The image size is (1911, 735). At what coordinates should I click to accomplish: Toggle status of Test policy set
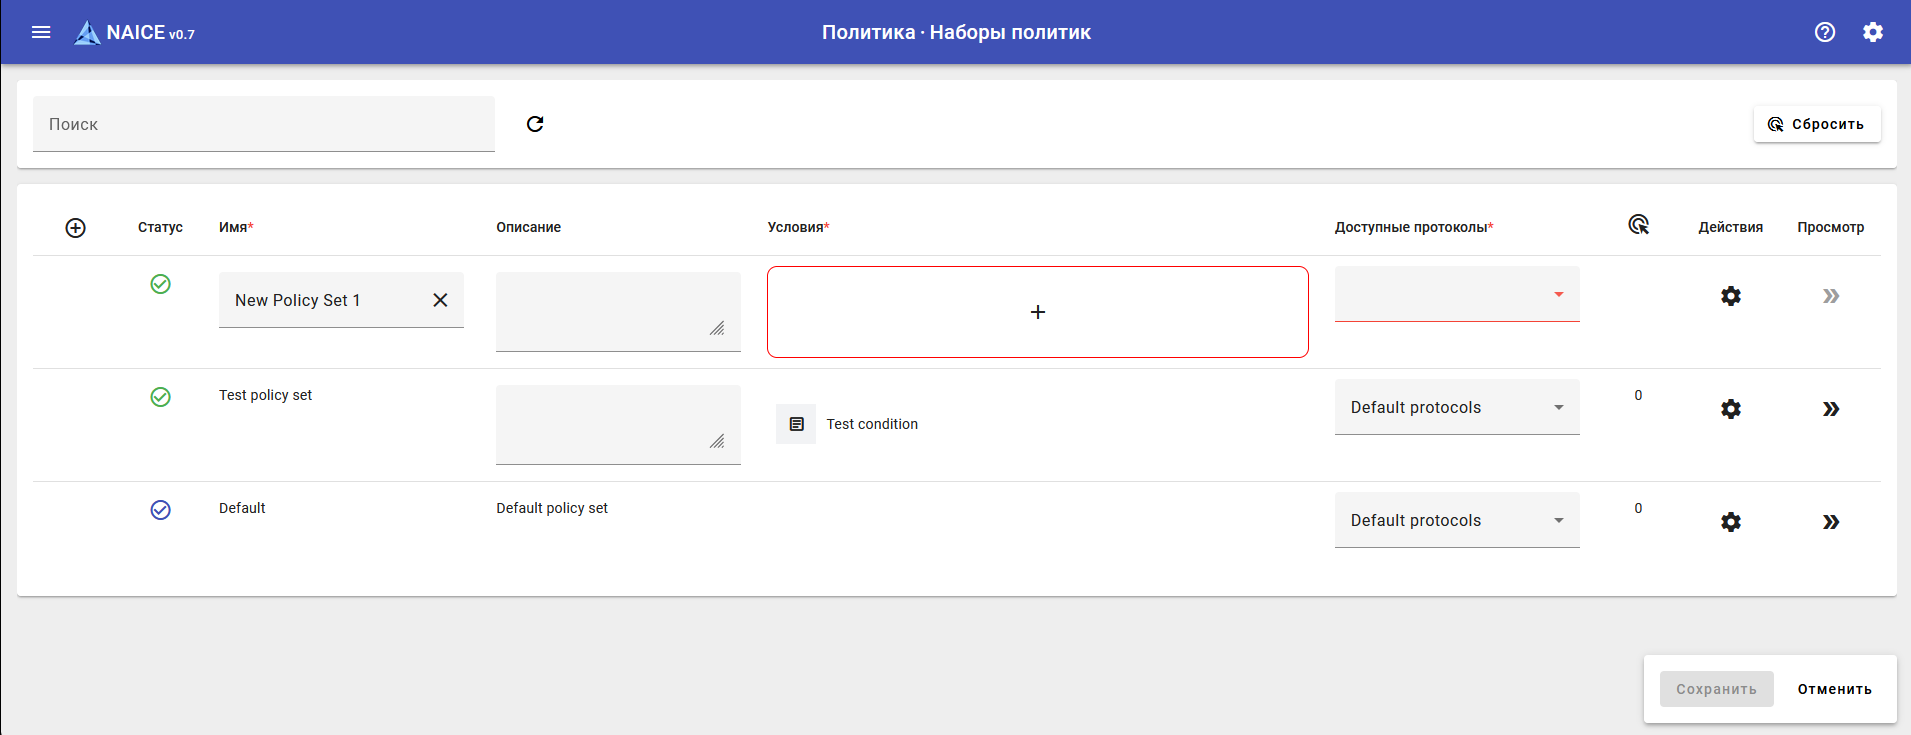(x=160, y=397)
